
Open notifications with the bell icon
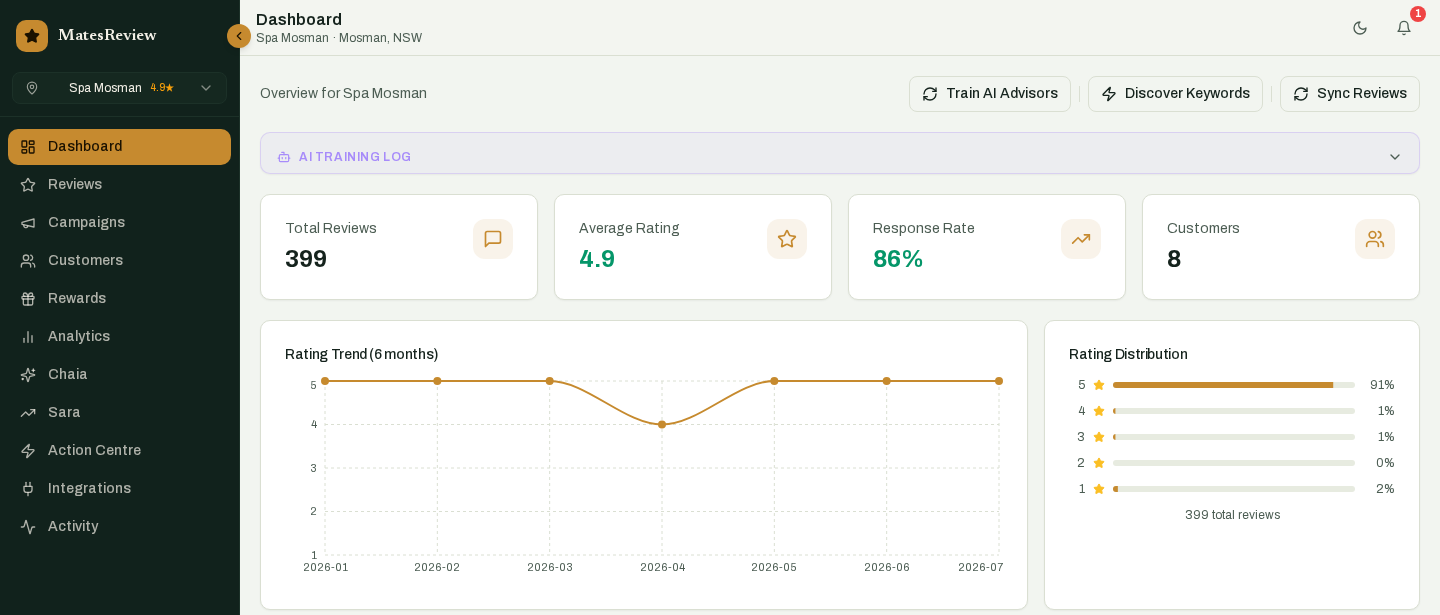click(x=1404, y=28)
